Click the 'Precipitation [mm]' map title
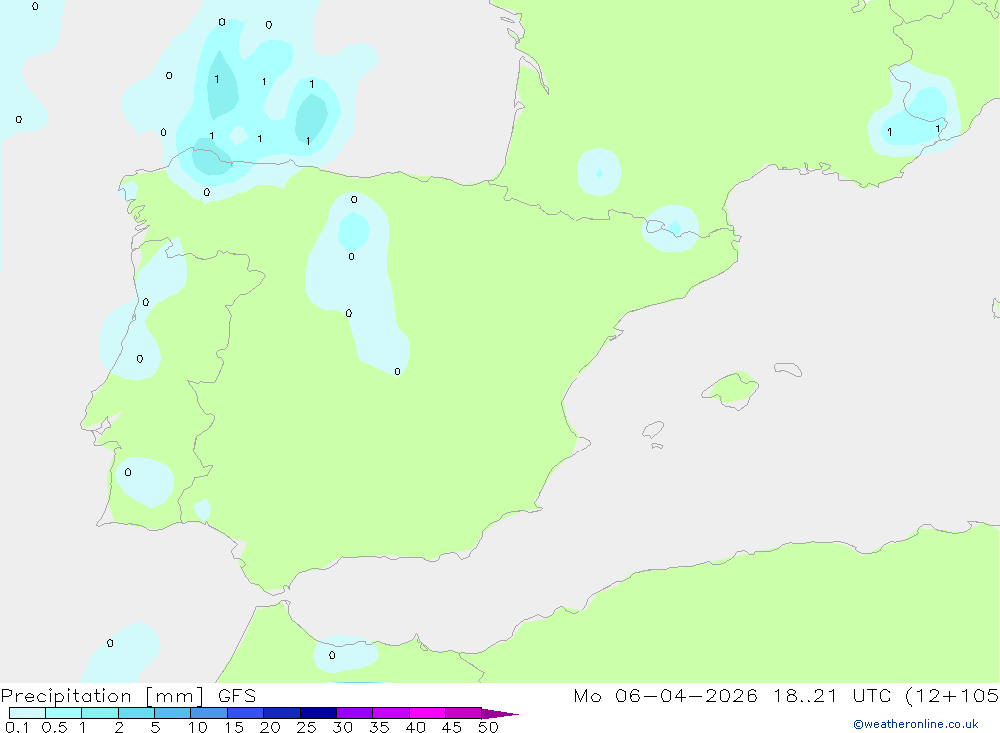The width and height of the screenshot is (1000, 733). [x=102, y=696]
